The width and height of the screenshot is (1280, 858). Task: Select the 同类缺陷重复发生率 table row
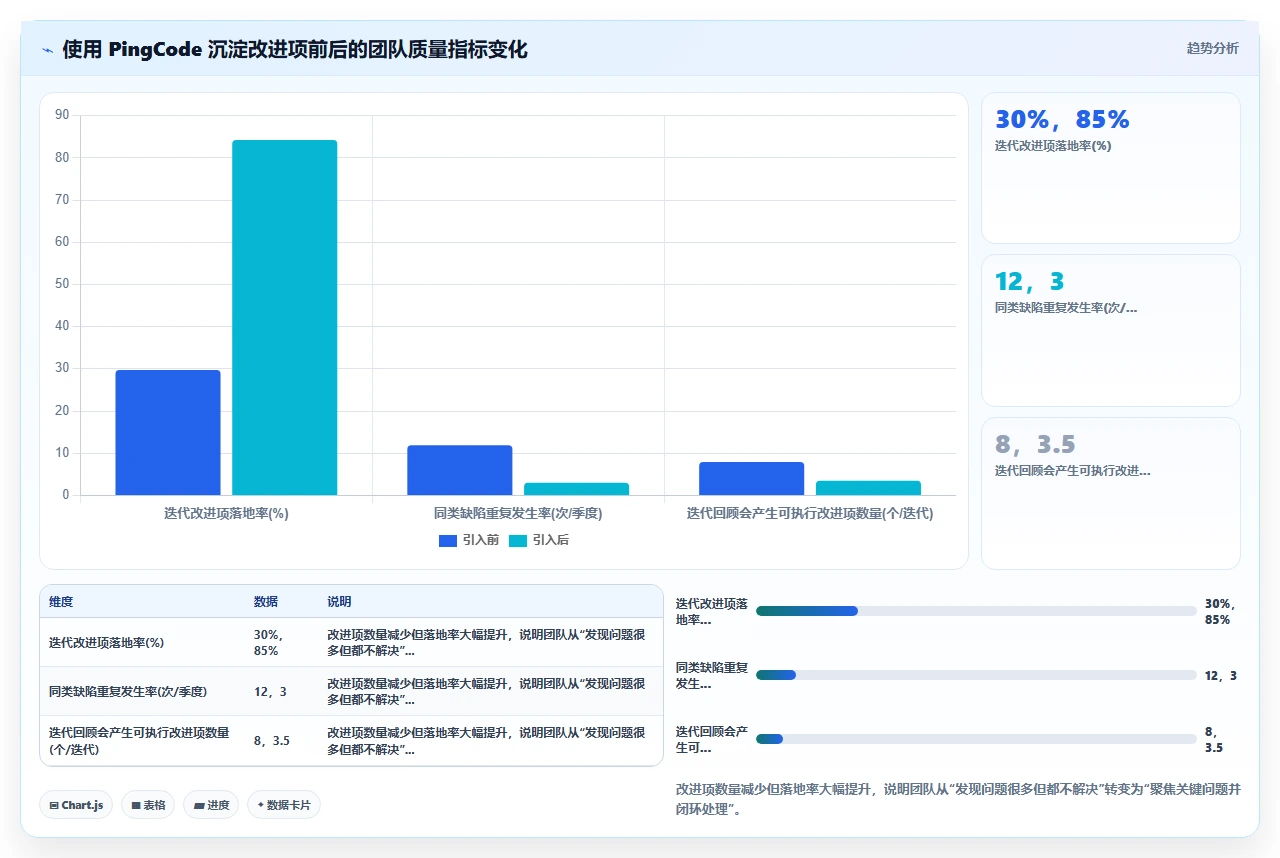pyautogui.click(x=351, y=691)
